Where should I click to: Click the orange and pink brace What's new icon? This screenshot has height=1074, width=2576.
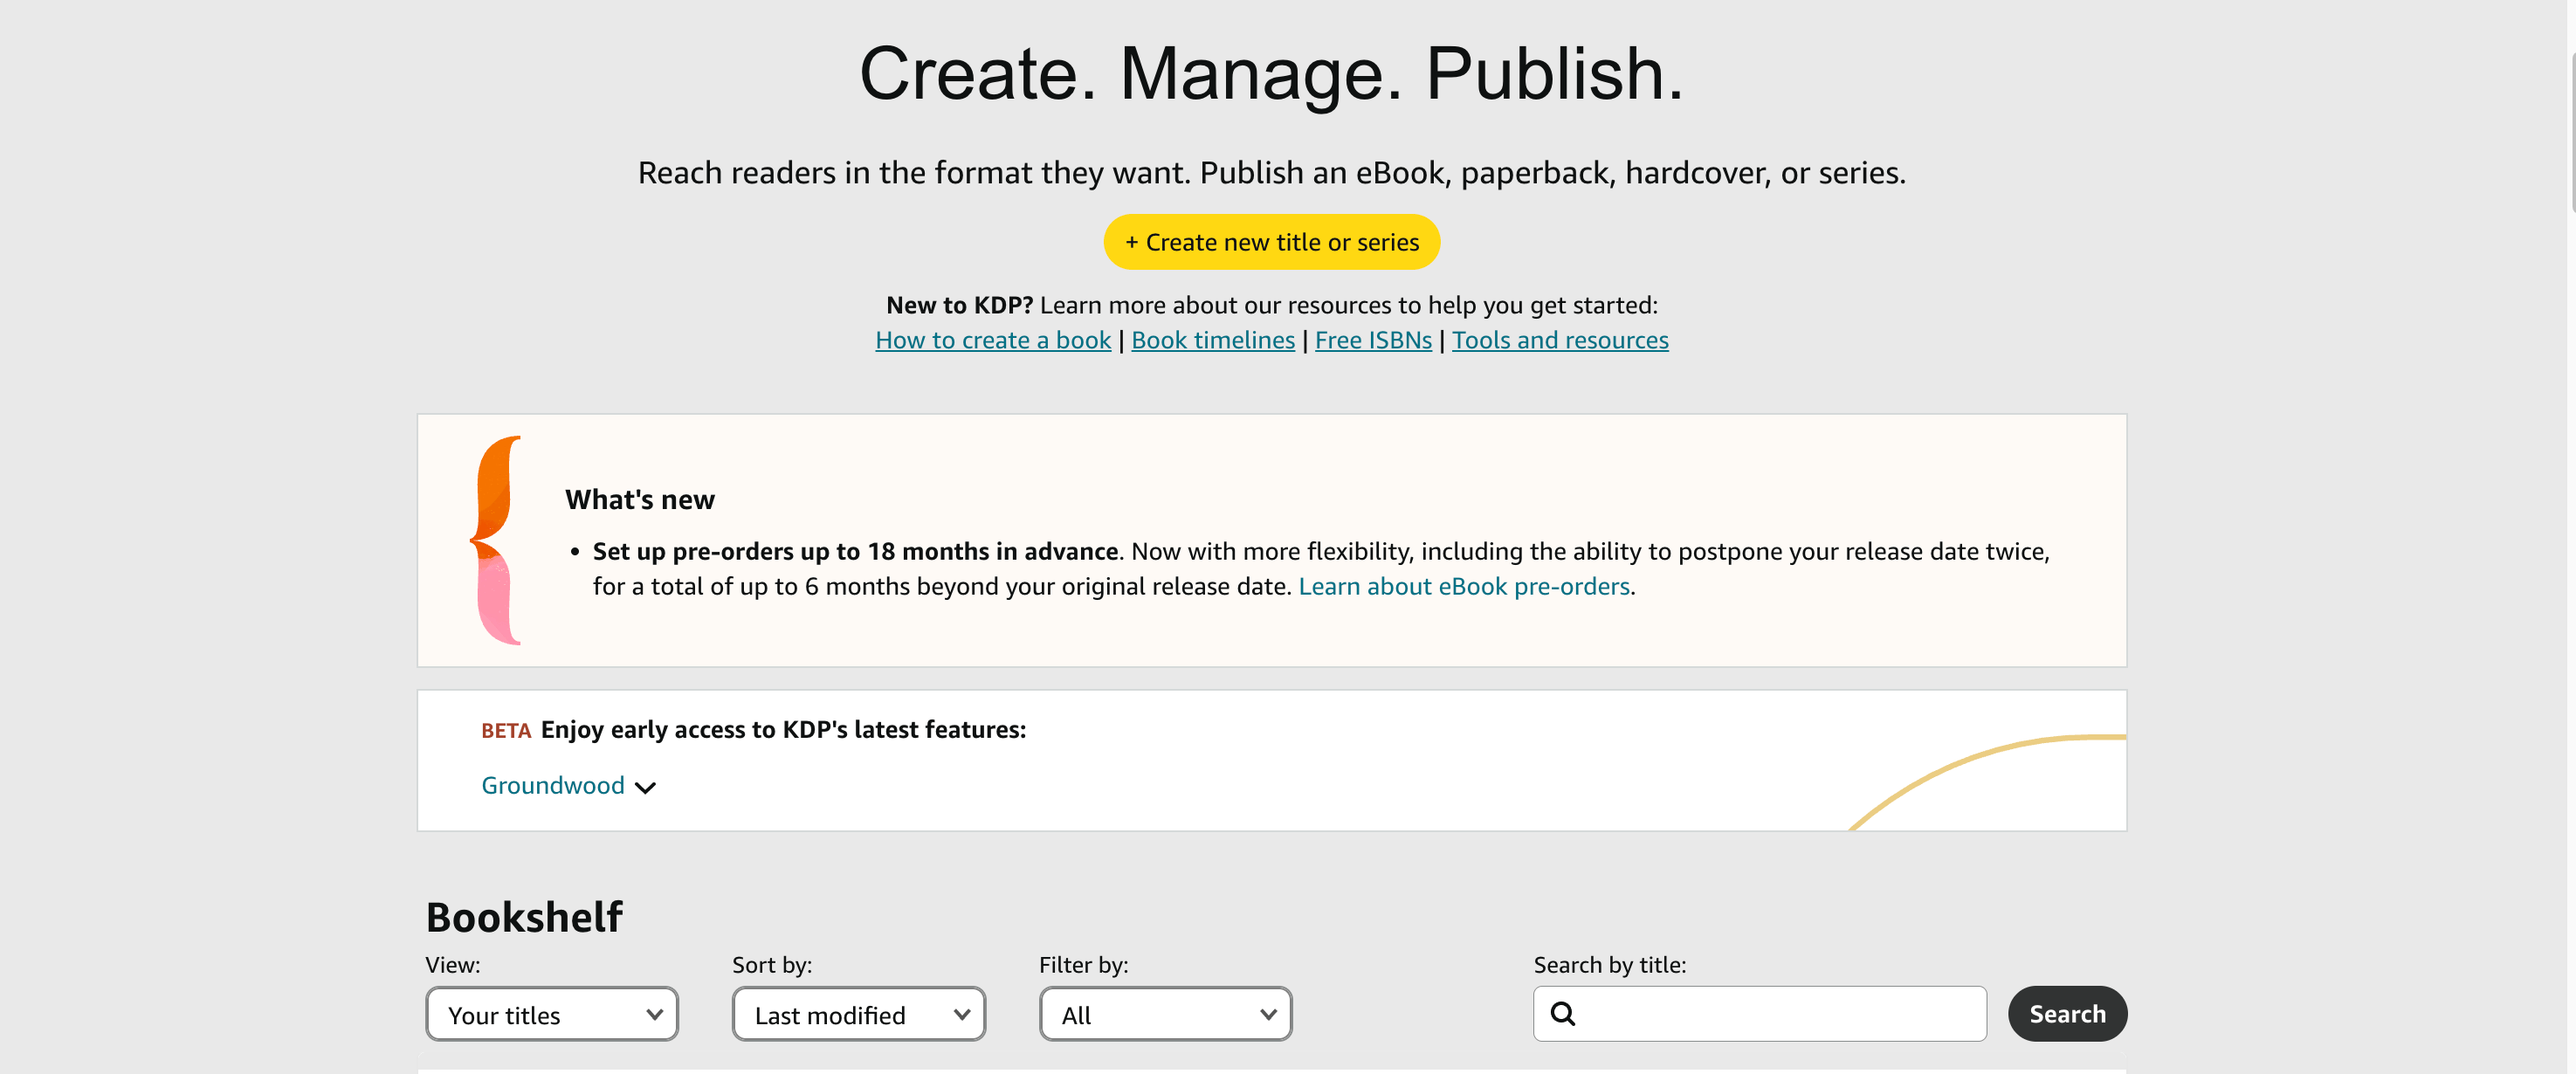[496, 540]
